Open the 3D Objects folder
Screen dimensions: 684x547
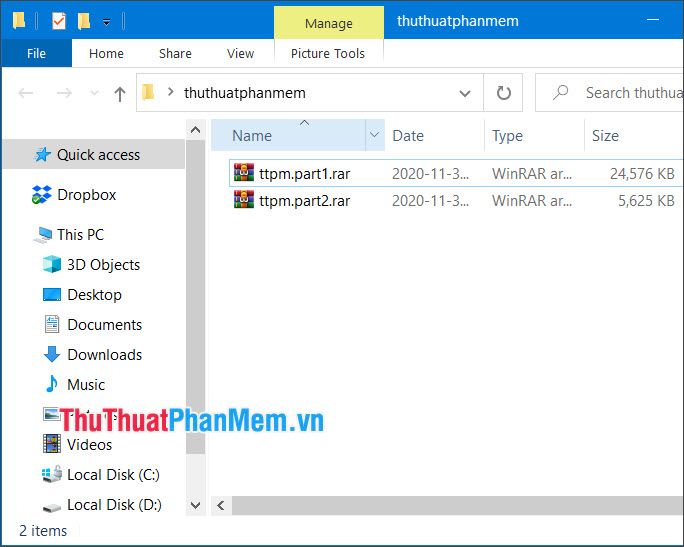pyautogui.click(x=103, y=265)
